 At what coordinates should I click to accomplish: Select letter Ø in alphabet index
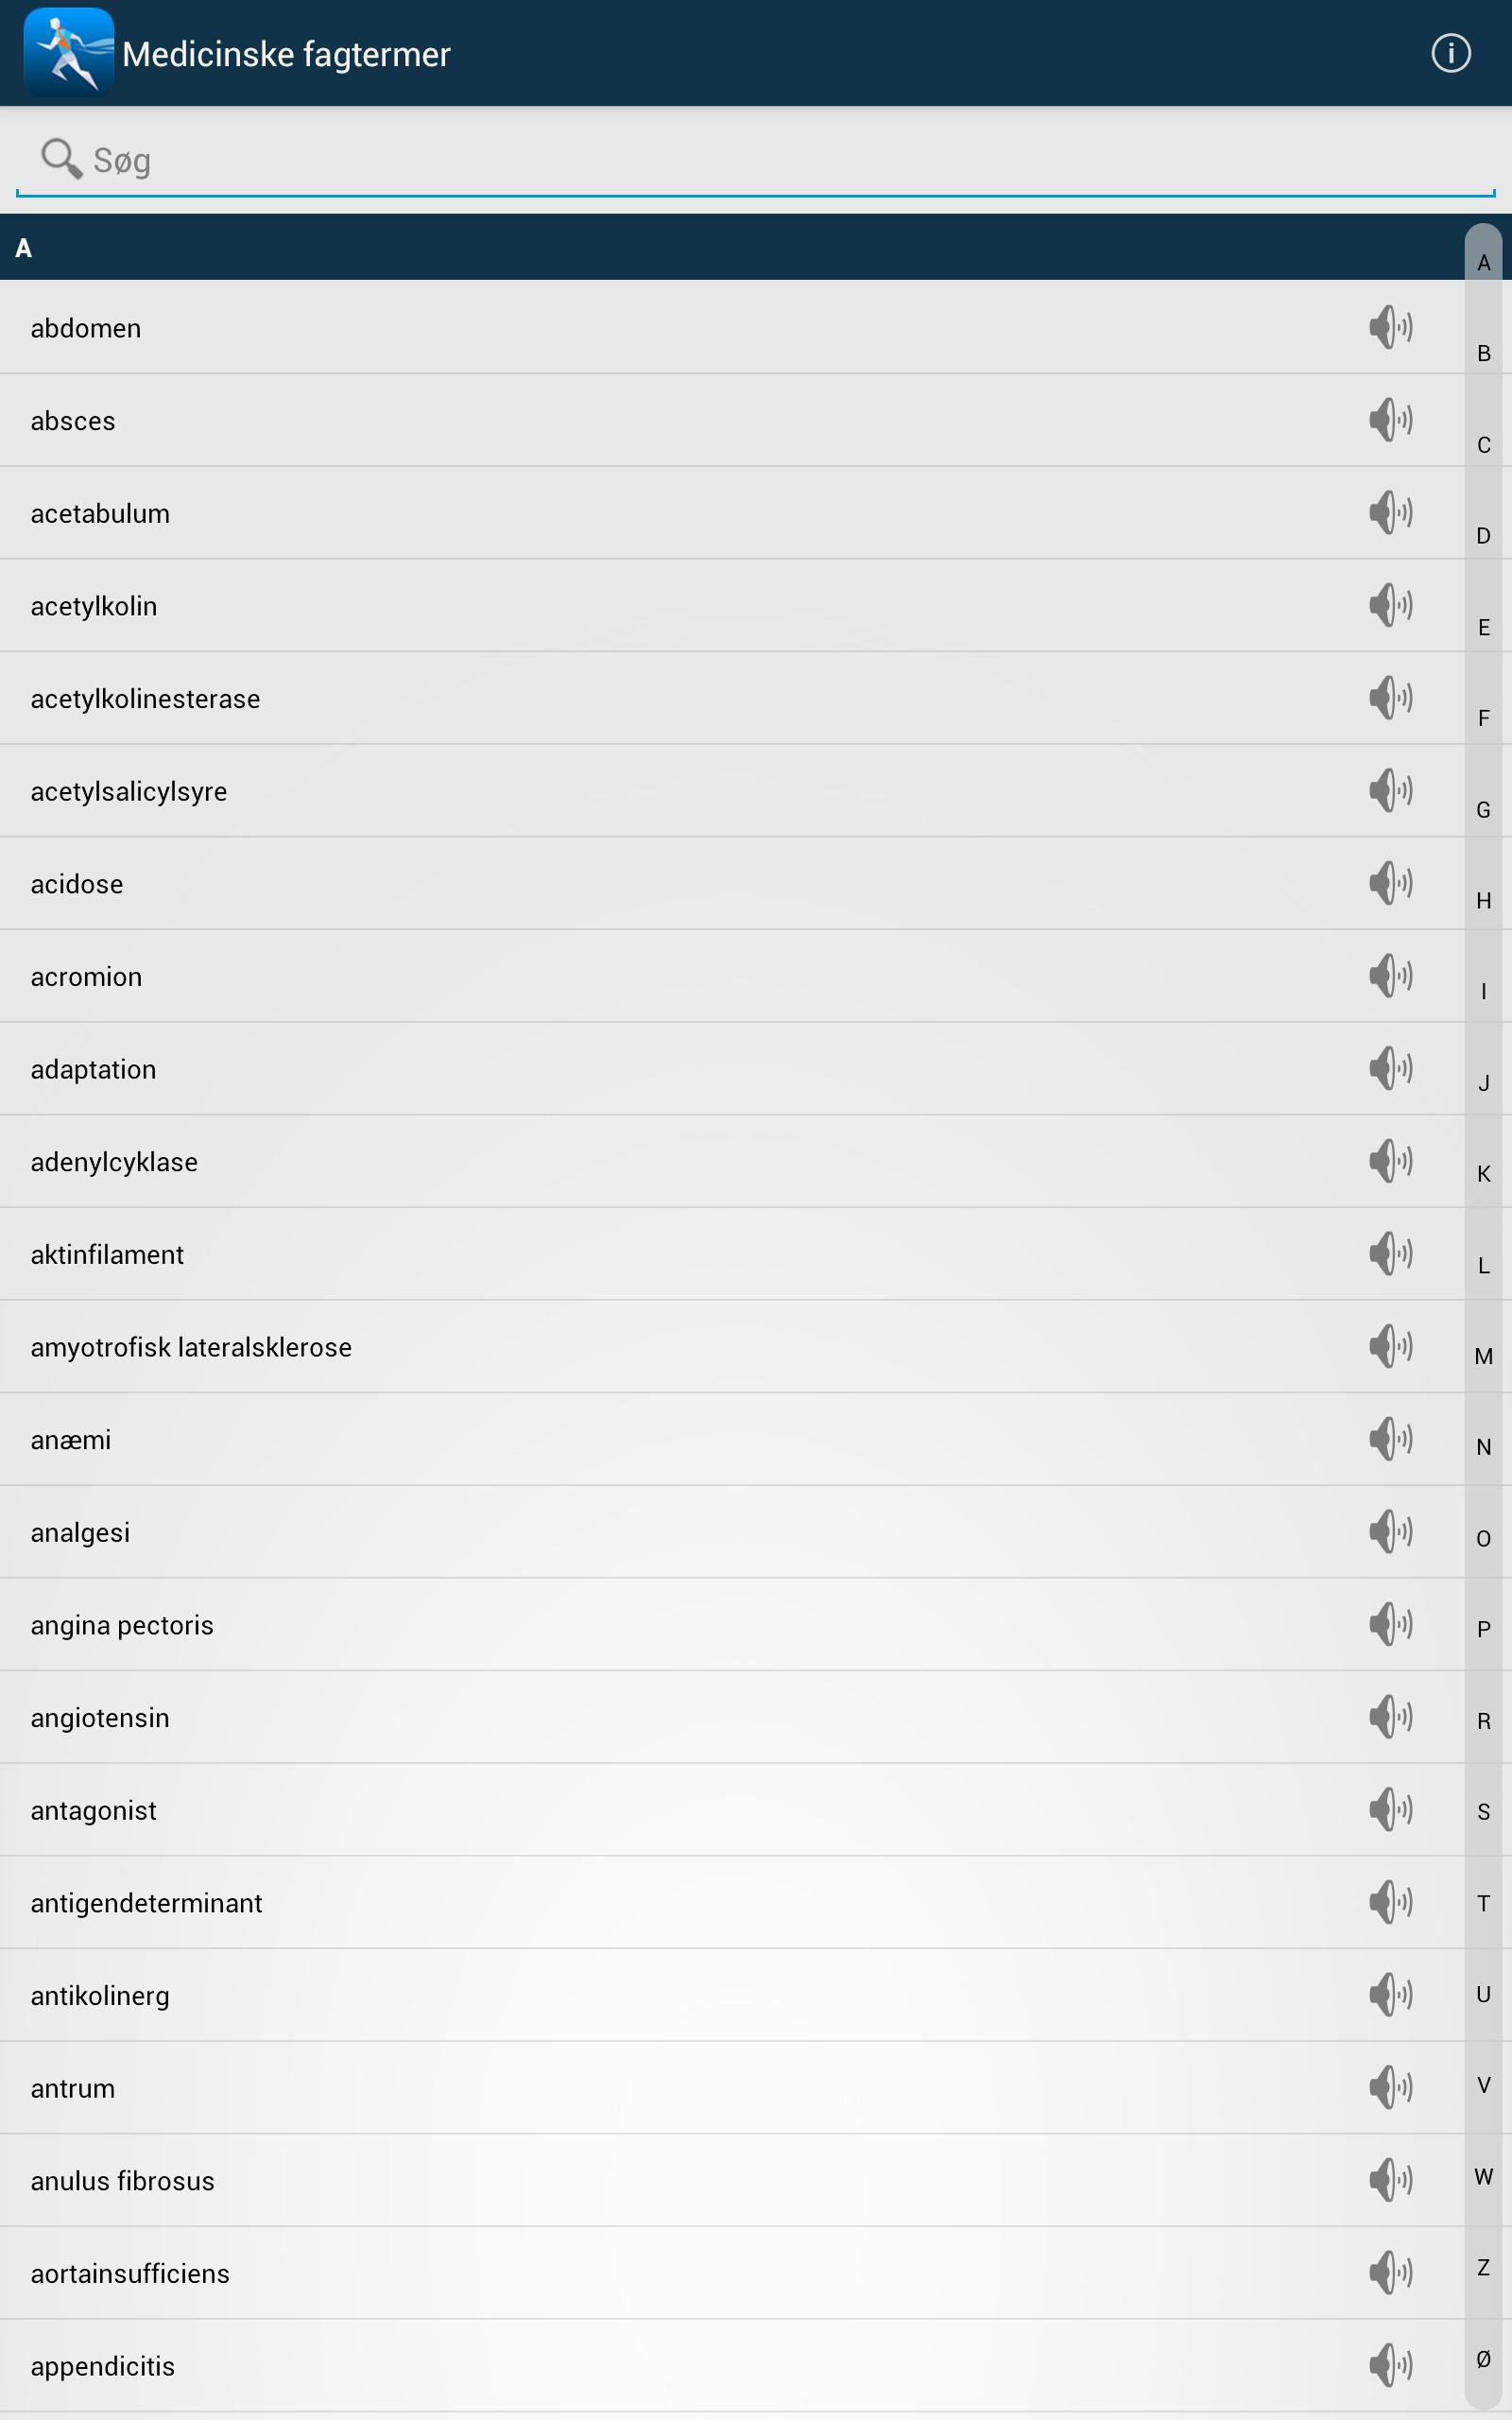click(1483, 2359)
